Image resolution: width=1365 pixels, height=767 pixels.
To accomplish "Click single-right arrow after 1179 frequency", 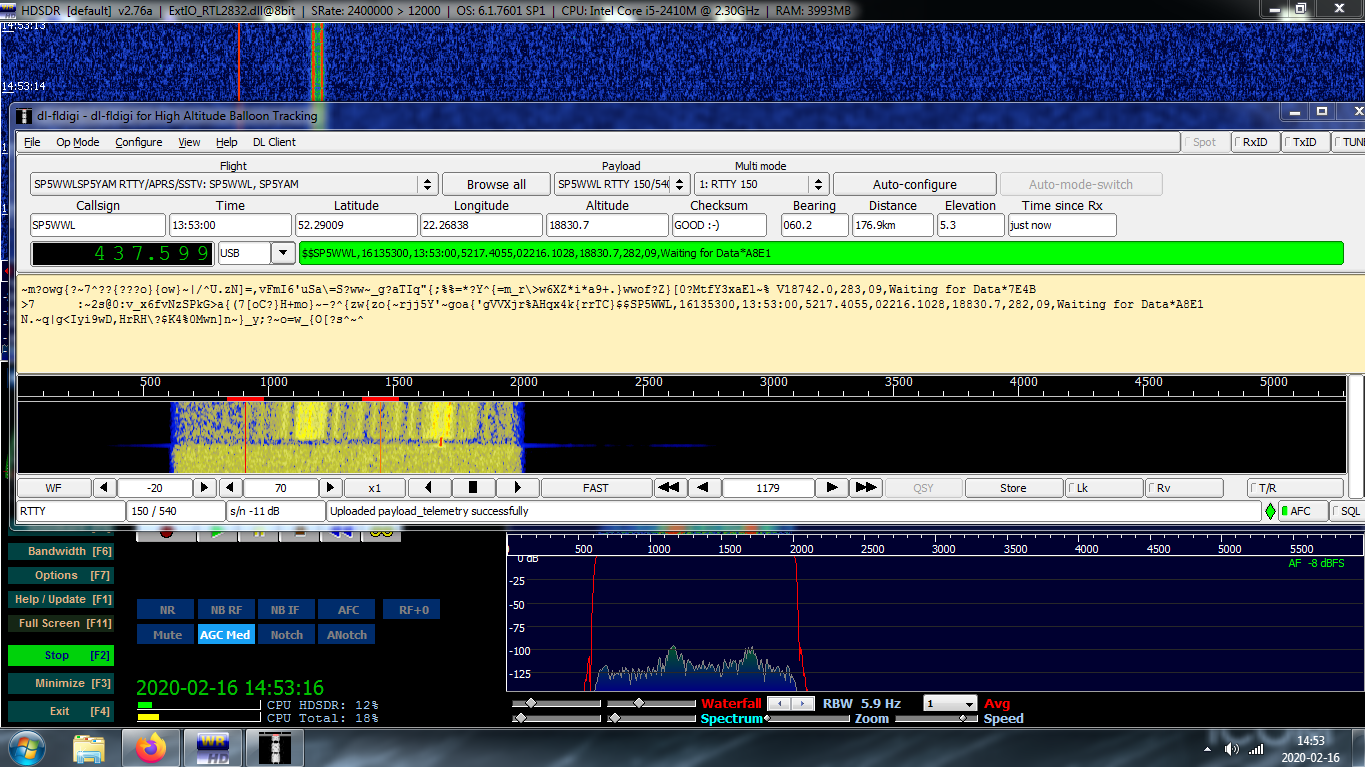I will [x=832, y=488].
